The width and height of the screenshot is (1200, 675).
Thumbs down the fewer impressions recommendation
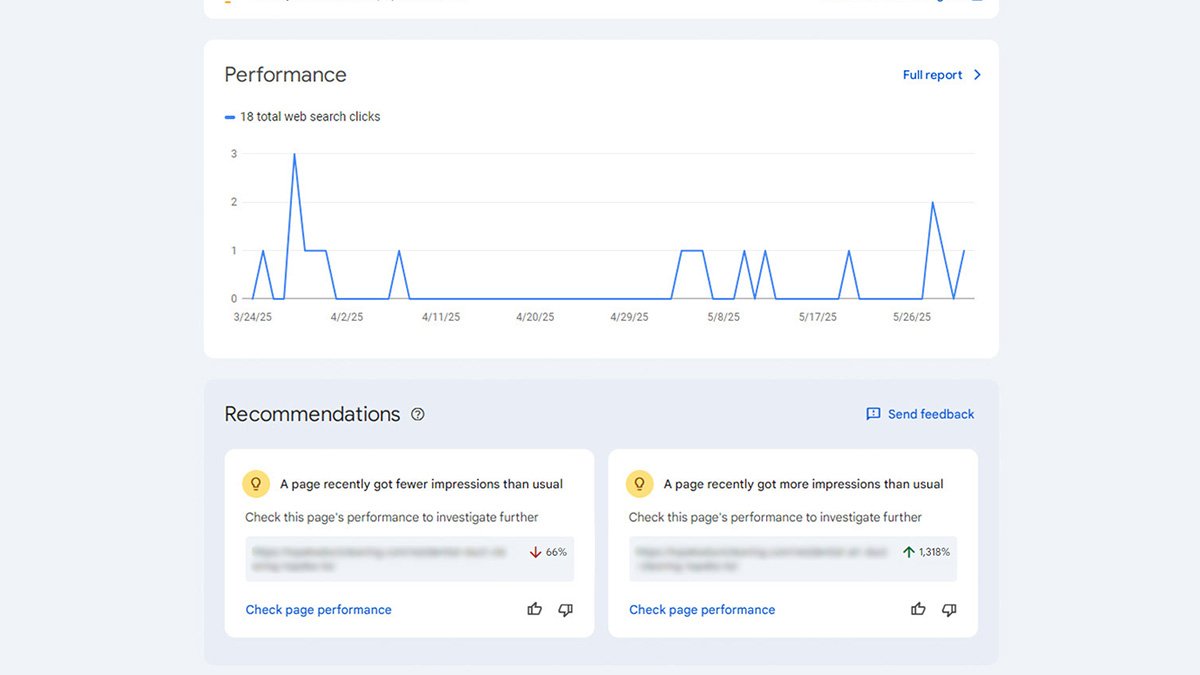[566, 609]
